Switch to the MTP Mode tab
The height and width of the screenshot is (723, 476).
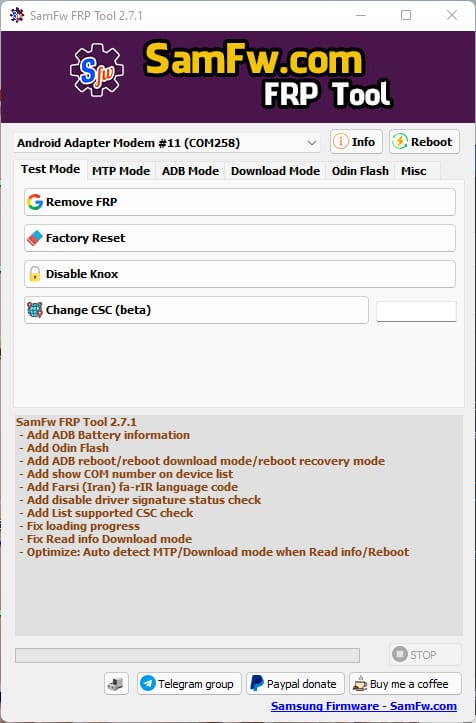point(121,171)
